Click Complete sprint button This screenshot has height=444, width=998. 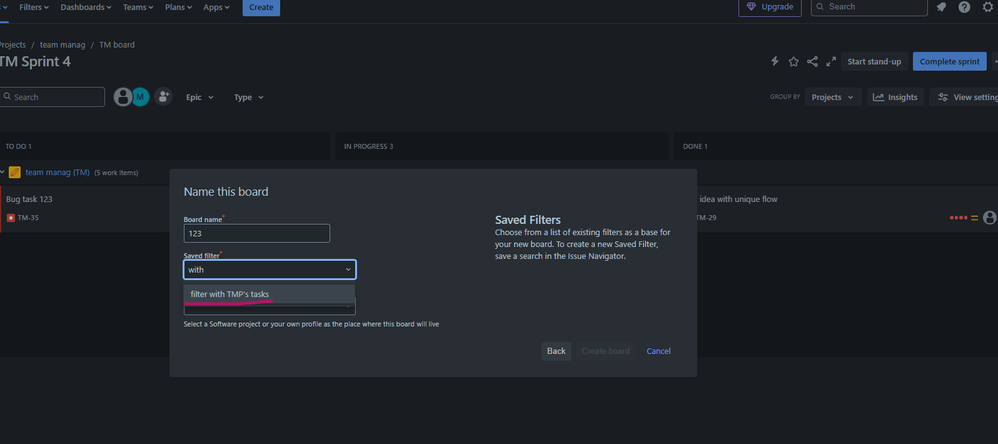click(950, 62)
